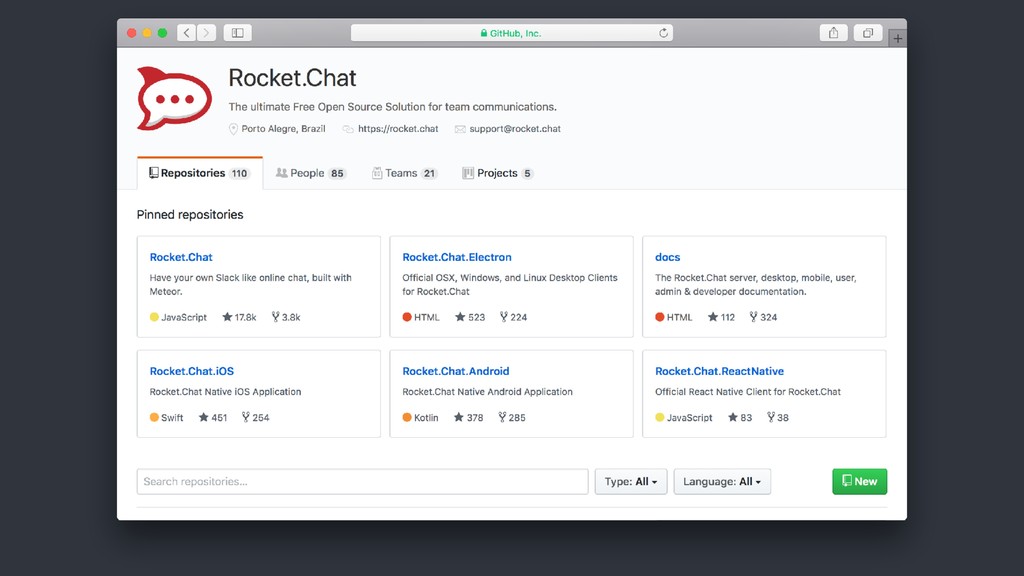Click the envelope icon beside support email
Viewport: 1024px width, 576px height.
click(x=460, y=129)
